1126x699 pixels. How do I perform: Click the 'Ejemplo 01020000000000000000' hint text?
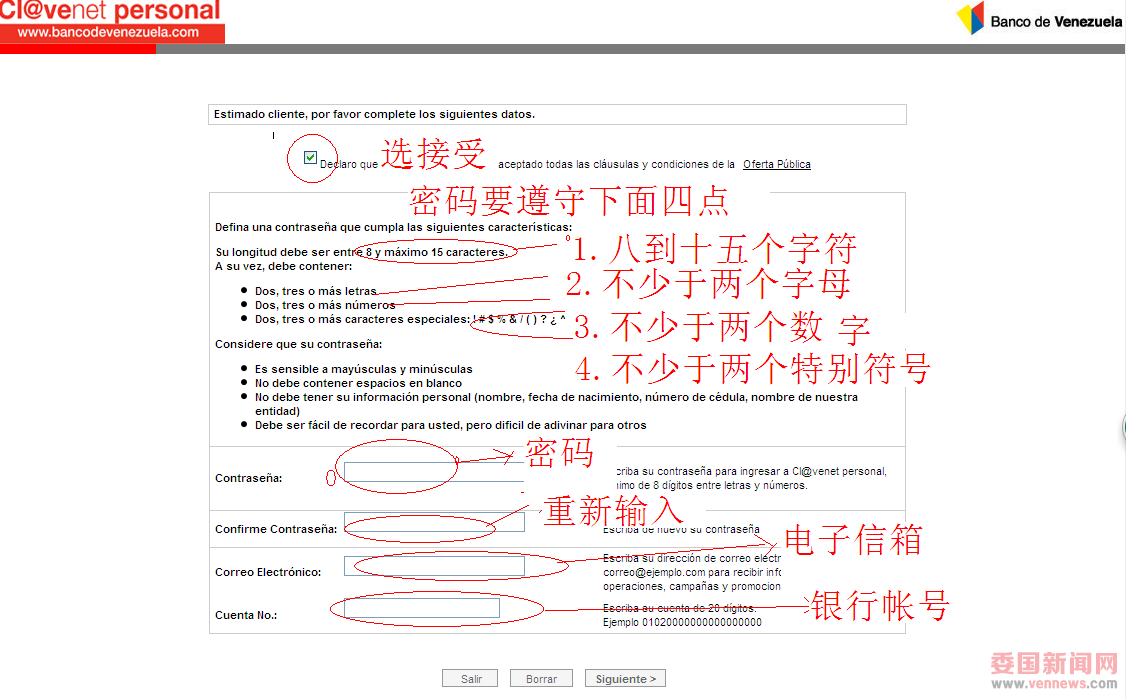click(x=682, y=623)
